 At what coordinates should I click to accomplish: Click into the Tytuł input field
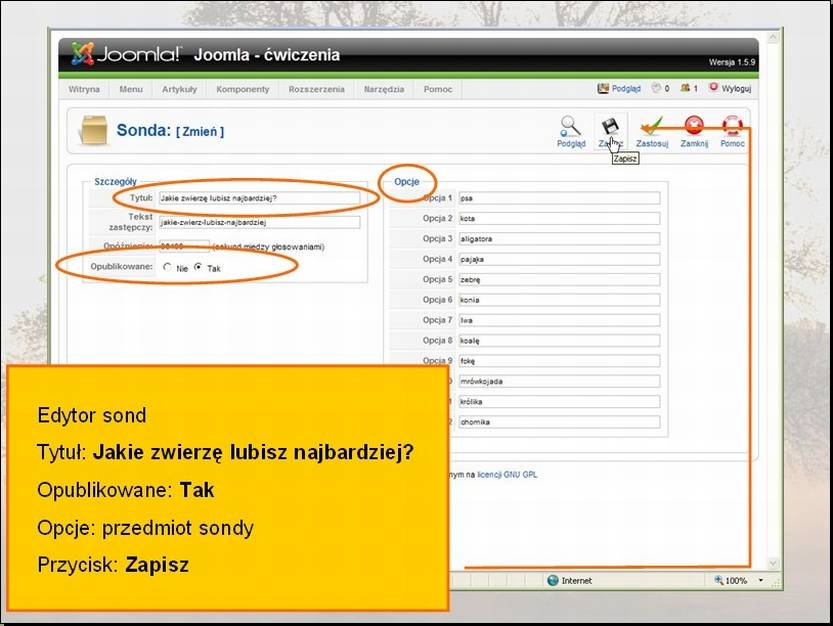[x=259, y=198]
